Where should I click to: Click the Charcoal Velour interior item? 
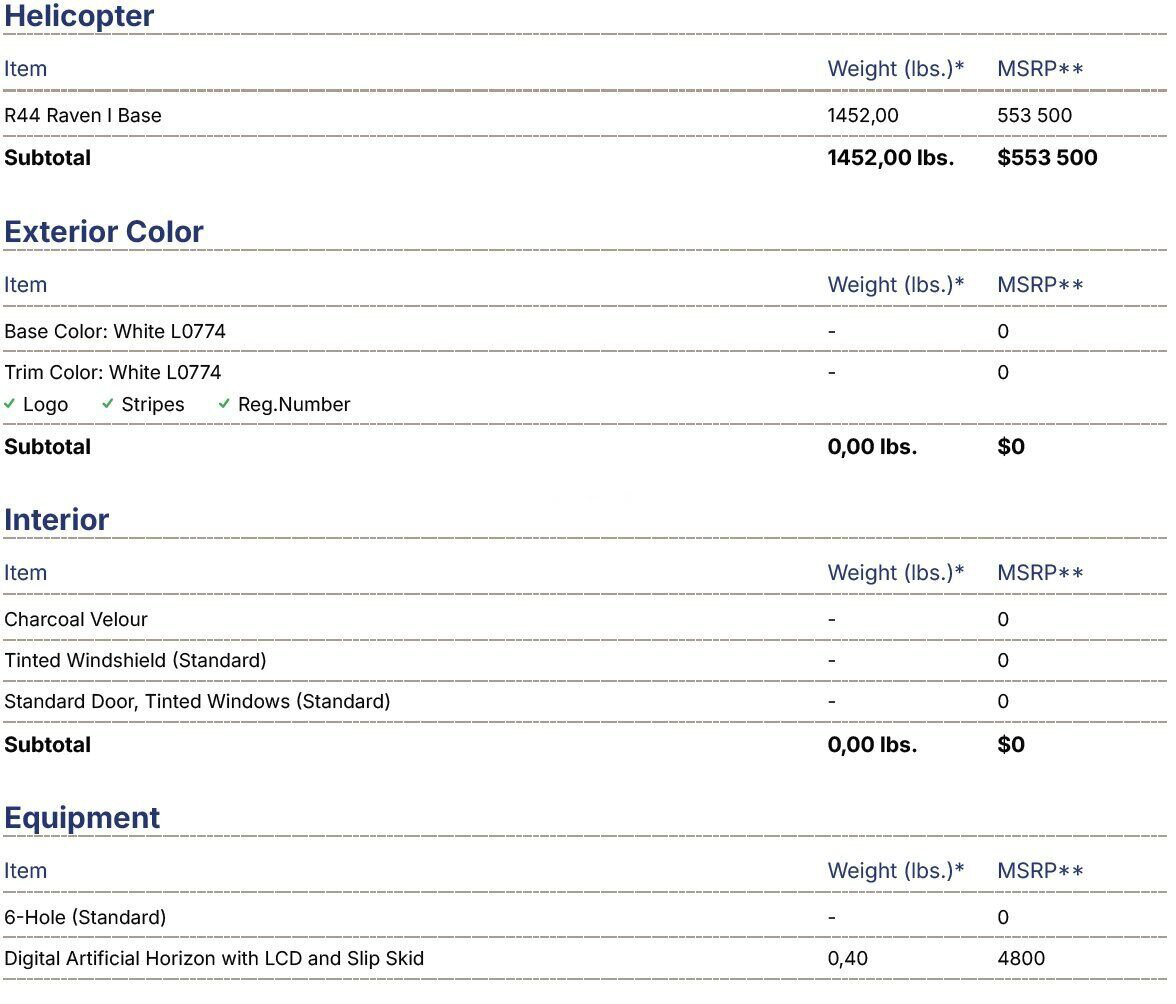coord(76,619)
